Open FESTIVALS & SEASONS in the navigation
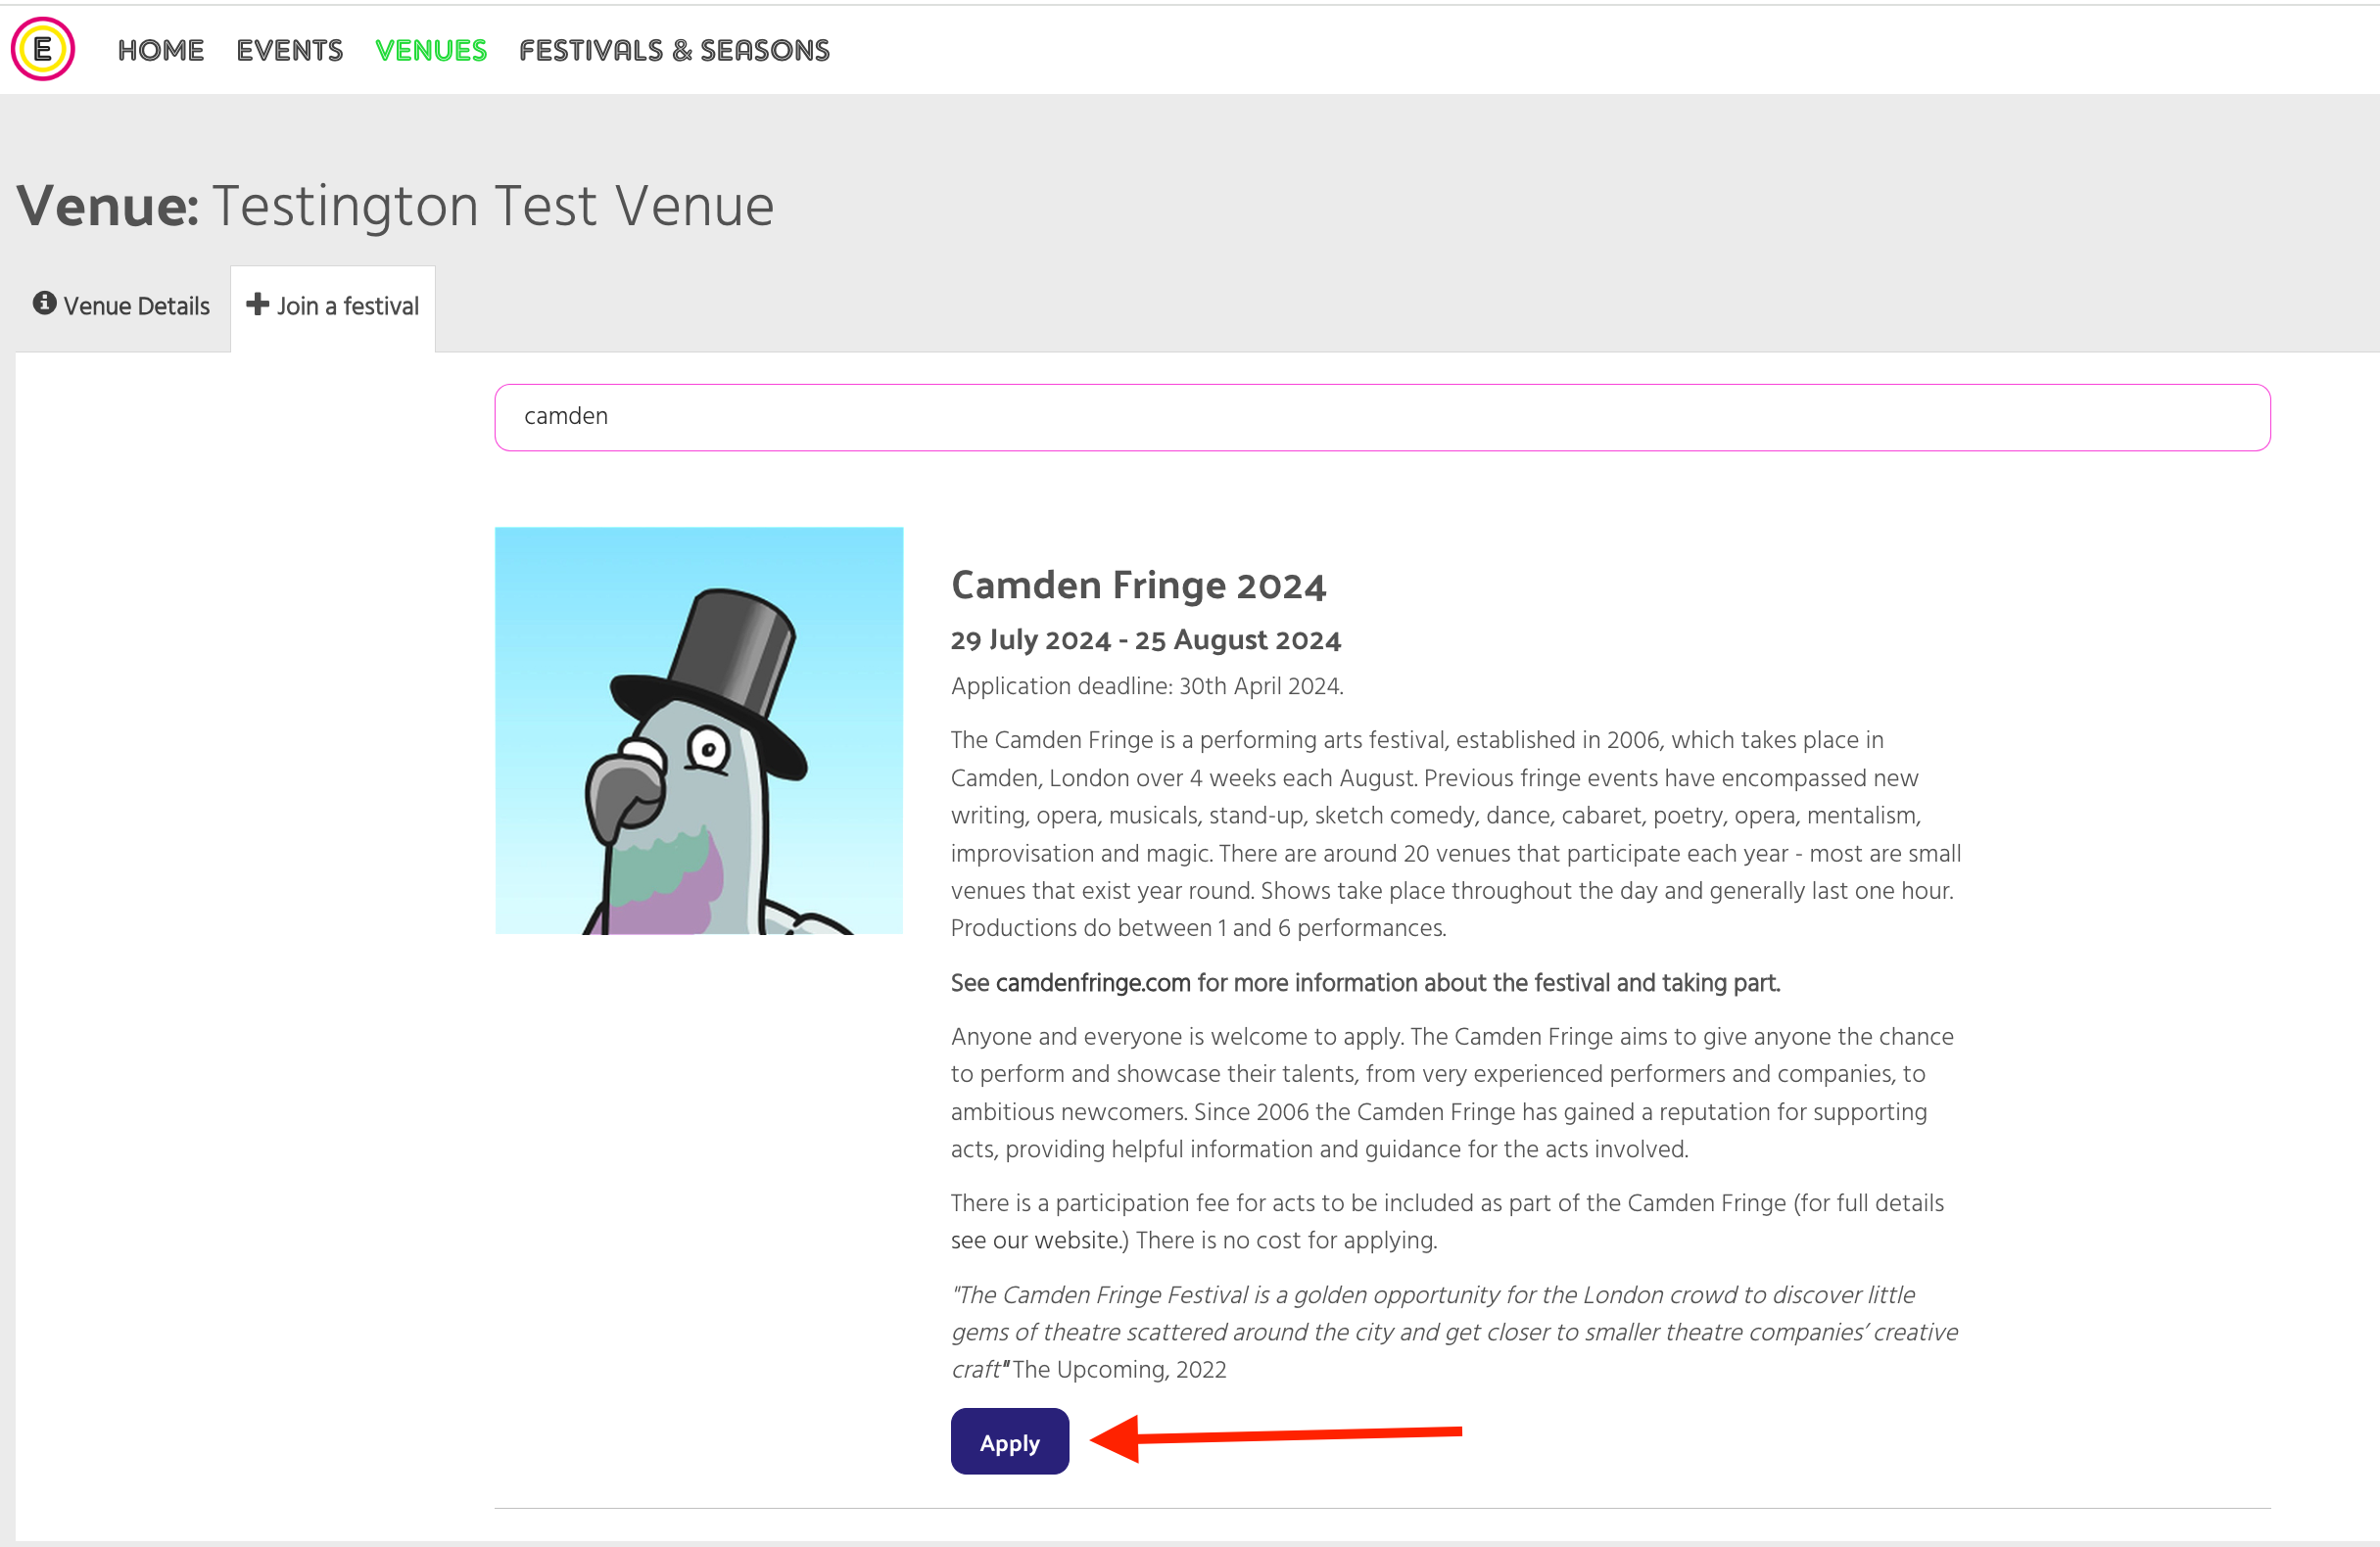Viewport: 2380px width, 1547px height. [674, 50]
